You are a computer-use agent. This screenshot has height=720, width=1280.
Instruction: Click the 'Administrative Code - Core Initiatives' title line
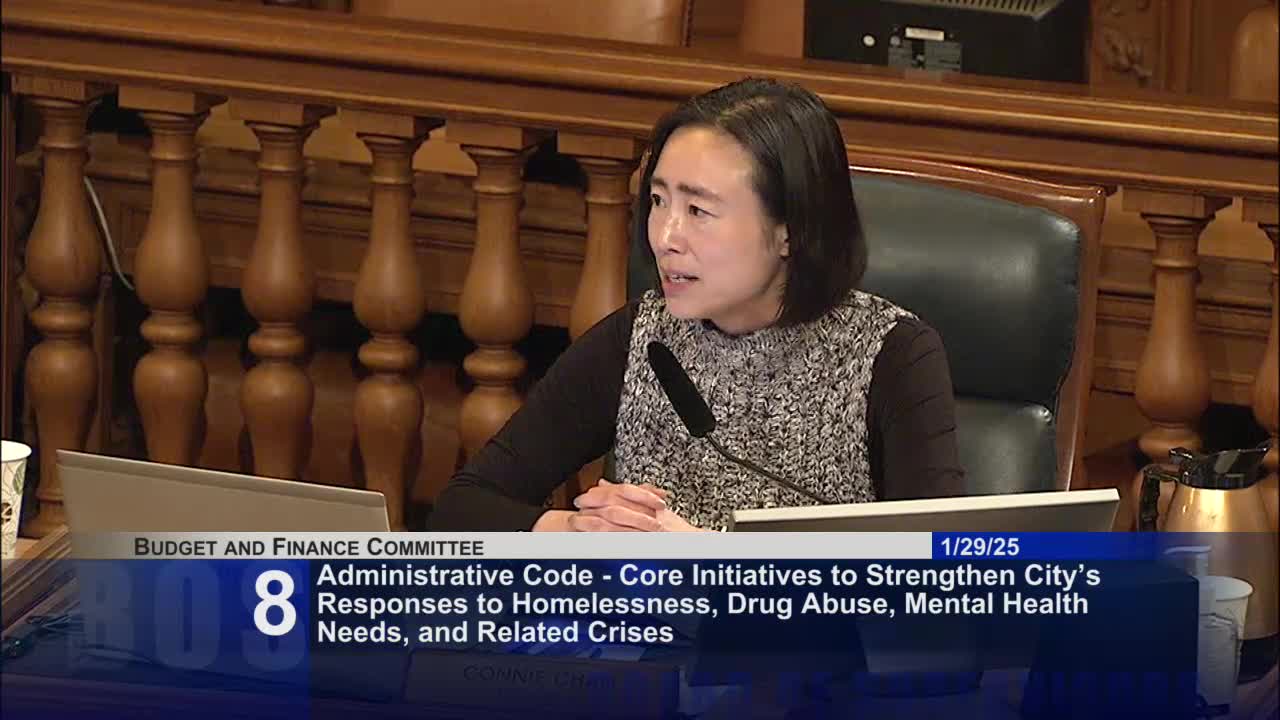click(x=708, y=576)
